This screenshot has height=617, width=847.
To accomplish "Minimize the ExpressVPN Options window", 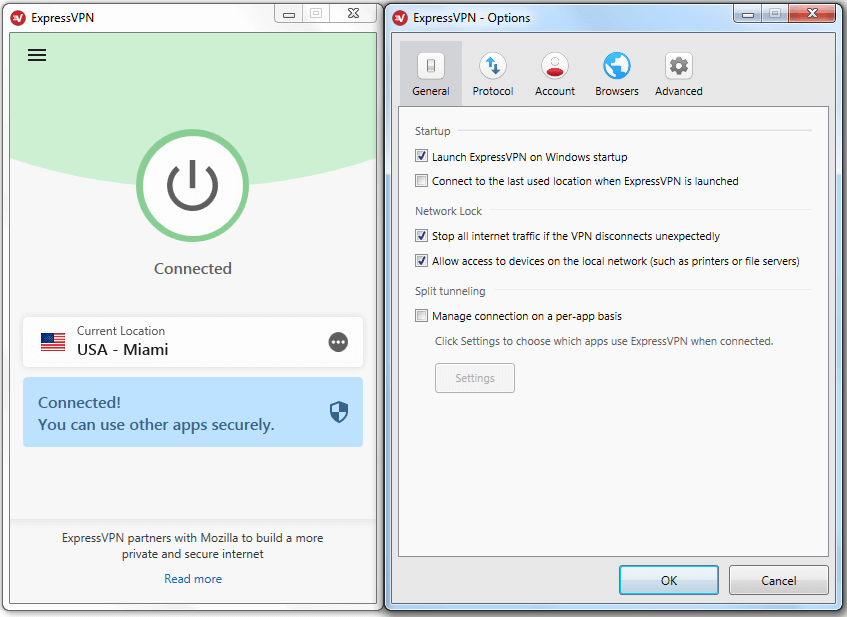I will [x=748, y=14].
